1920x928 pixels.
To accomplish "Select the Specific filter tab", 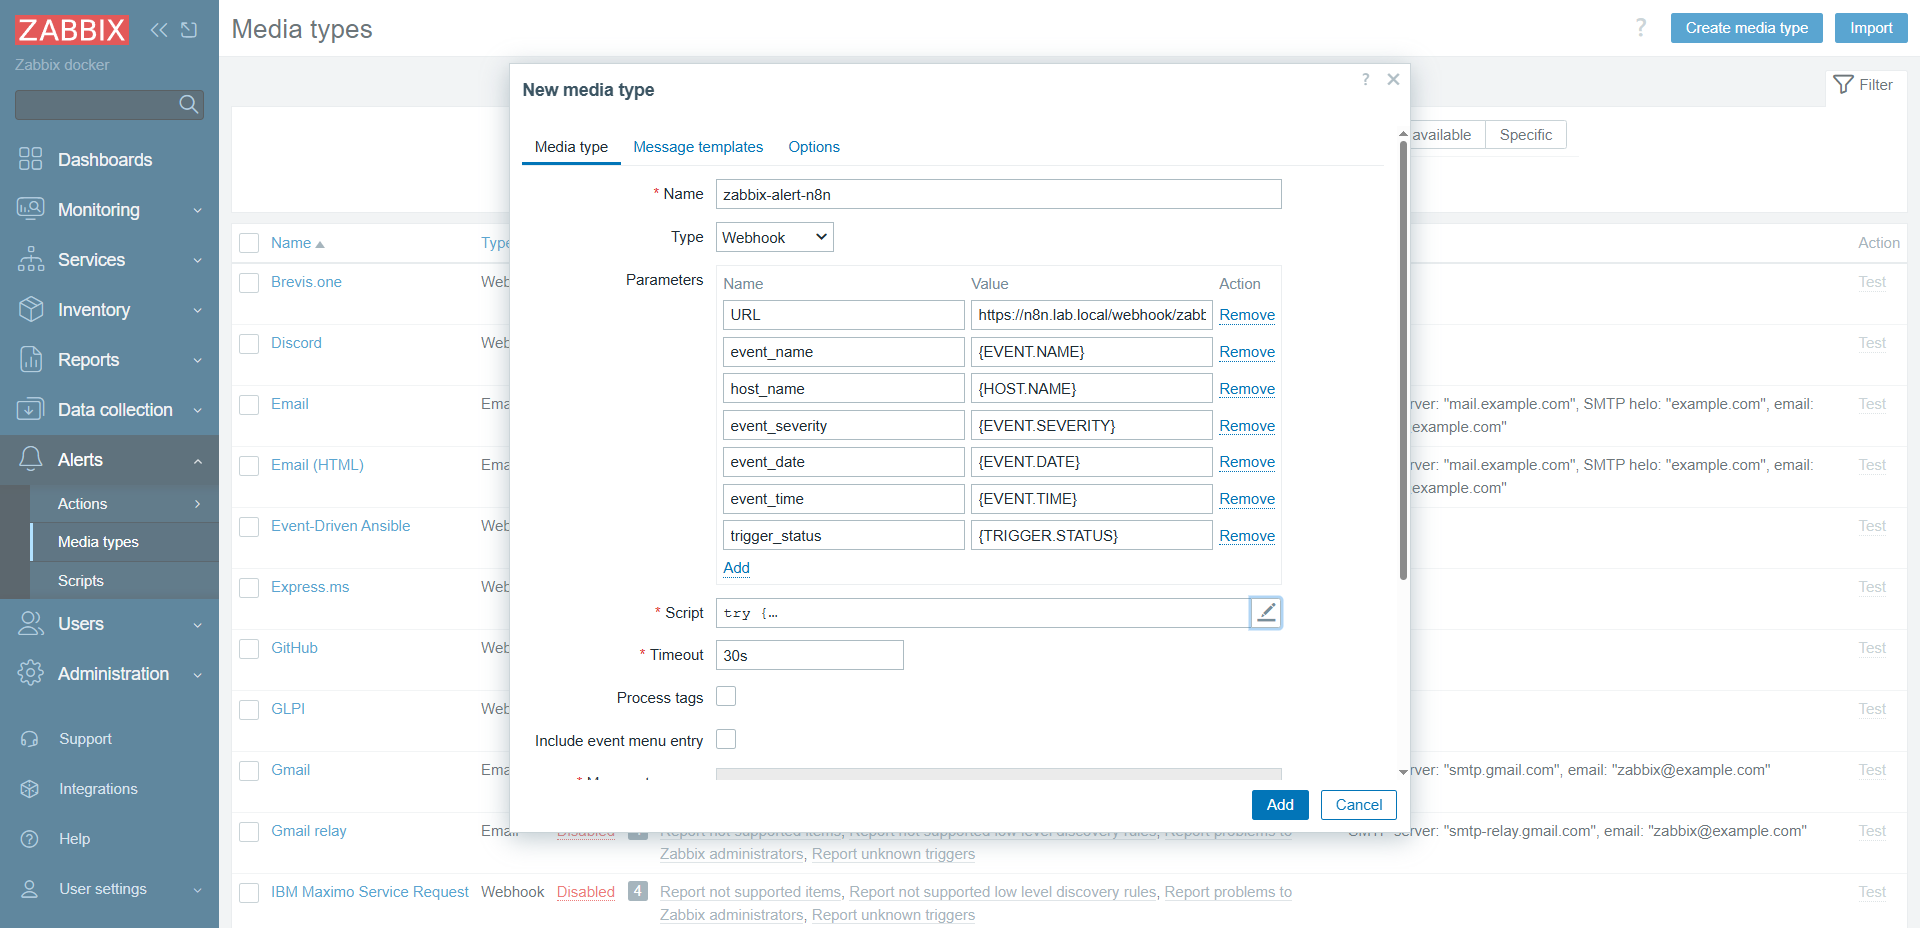I will [x=1526, y=135].
